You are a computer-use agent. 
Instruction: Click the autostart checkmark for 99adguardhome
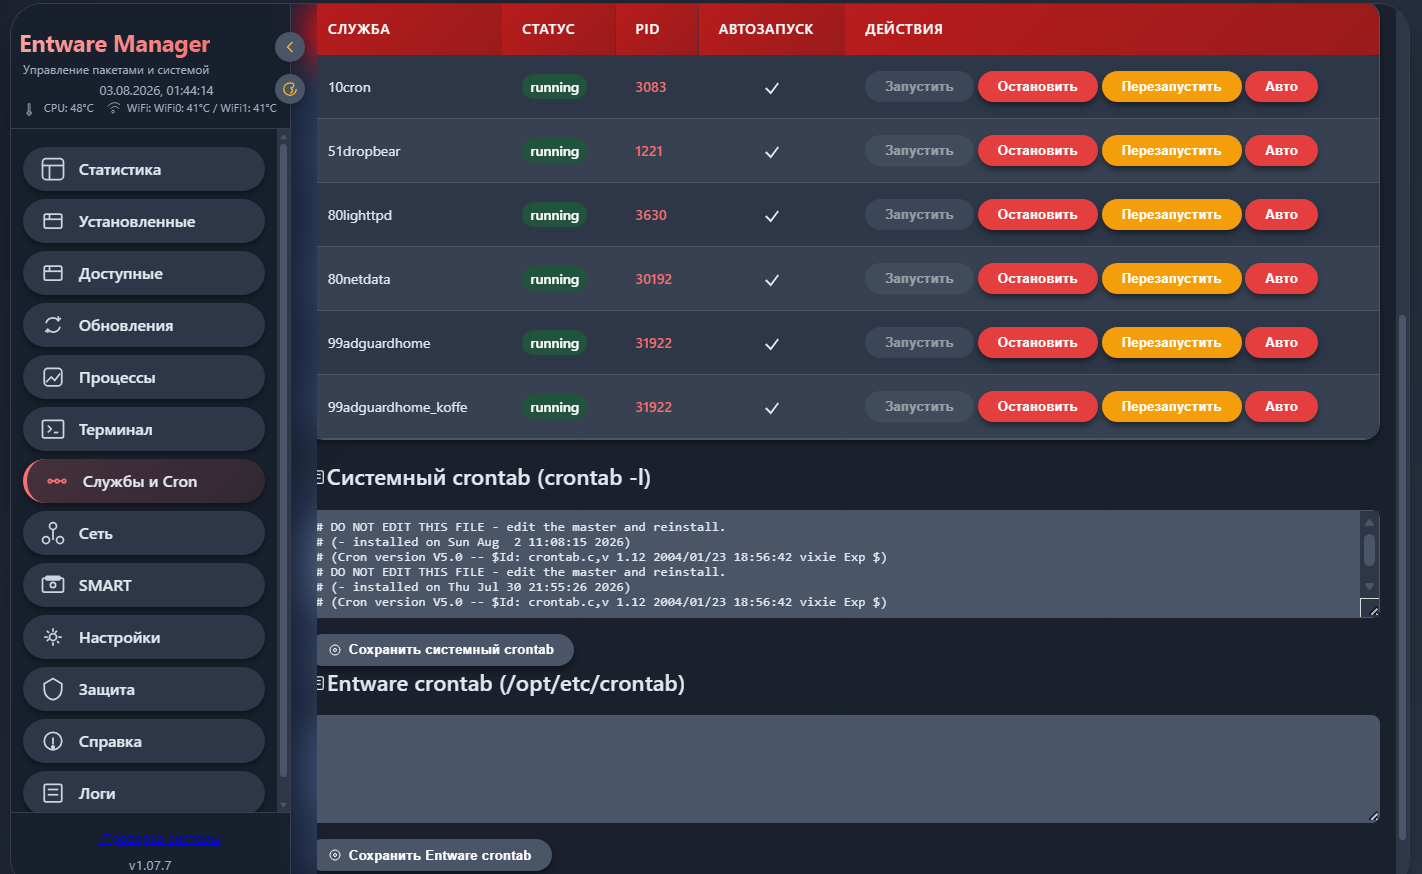point(772,344)
